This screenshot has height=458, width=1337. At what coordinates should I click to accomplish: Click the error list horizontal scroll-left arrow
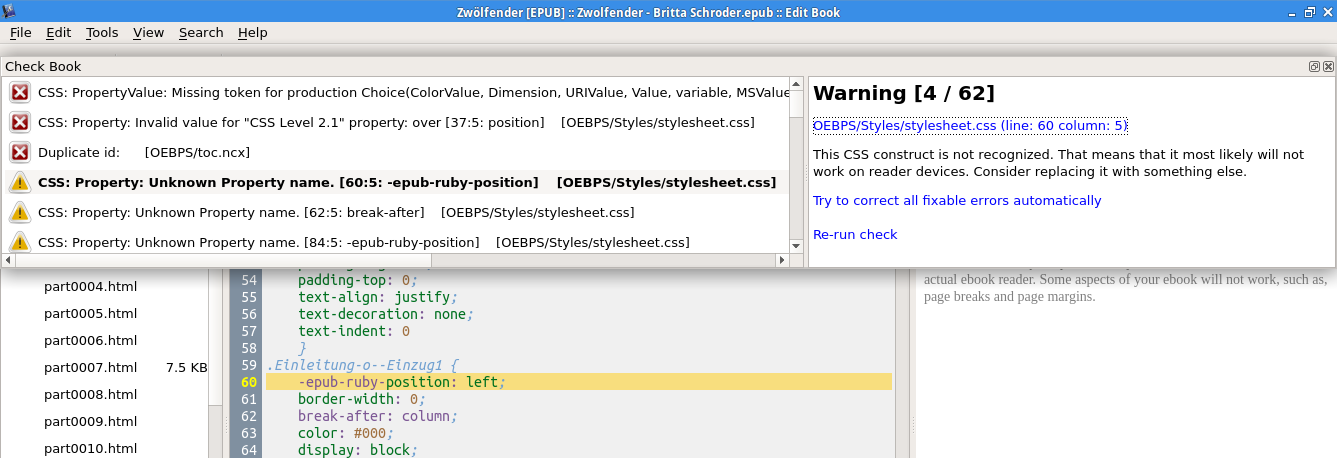[8, 260]
